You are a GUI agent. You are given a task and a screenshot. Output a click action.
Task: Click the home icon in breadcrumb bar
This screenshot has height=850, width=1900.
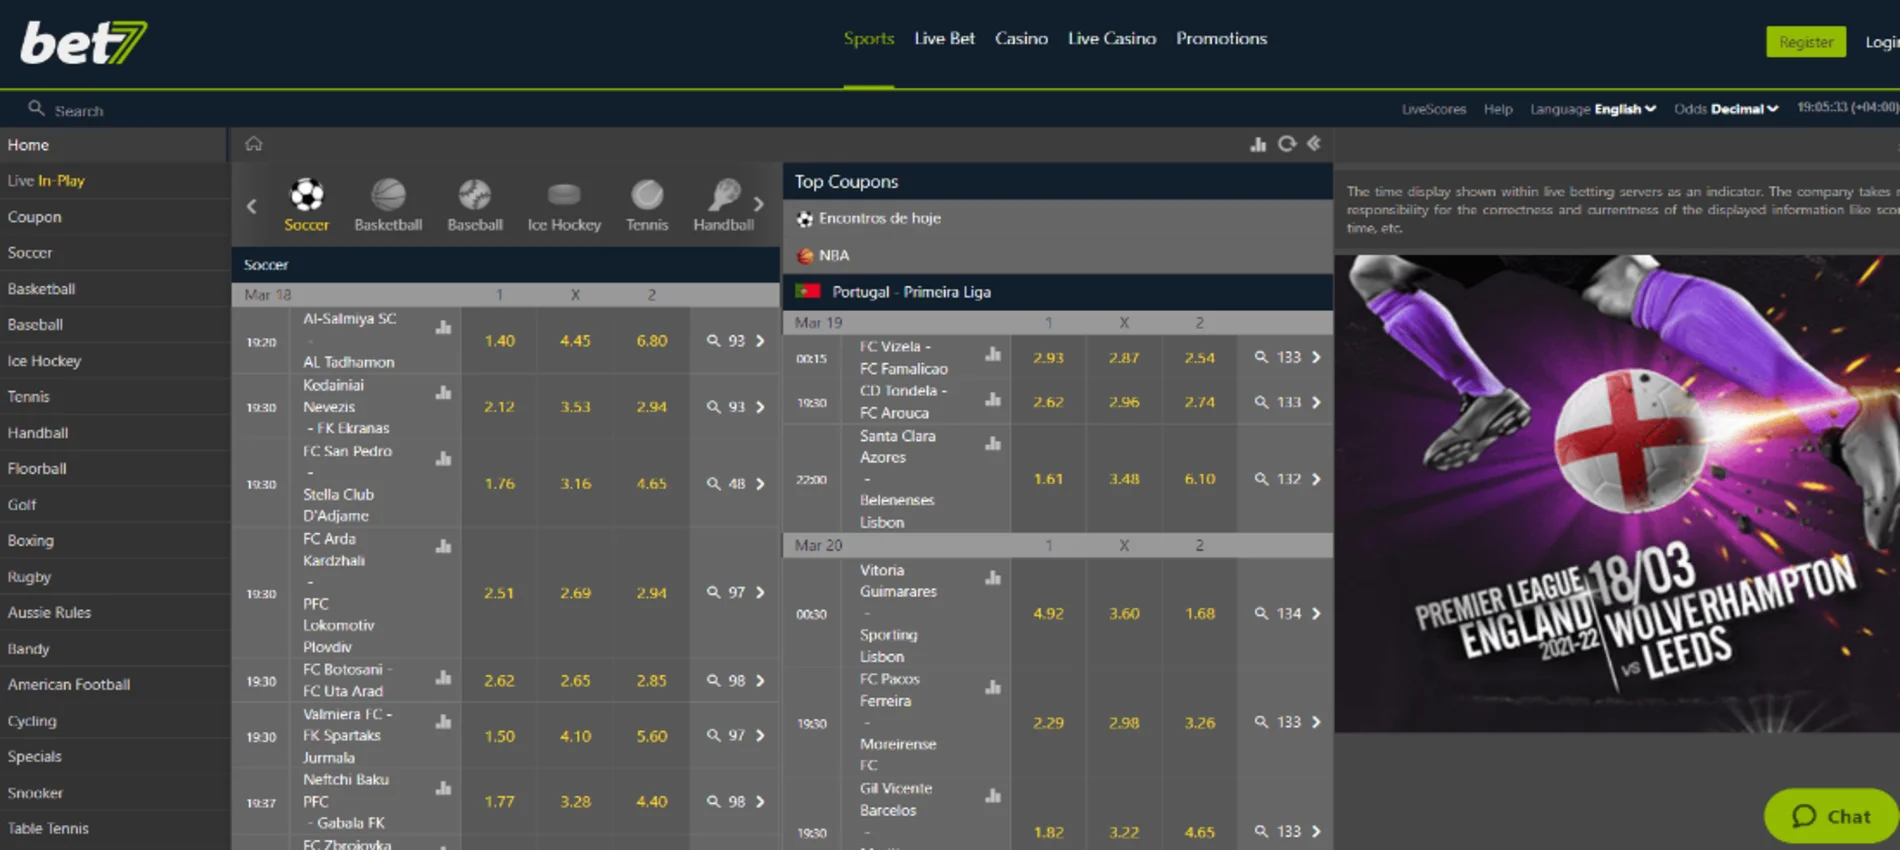coord(254,144)
